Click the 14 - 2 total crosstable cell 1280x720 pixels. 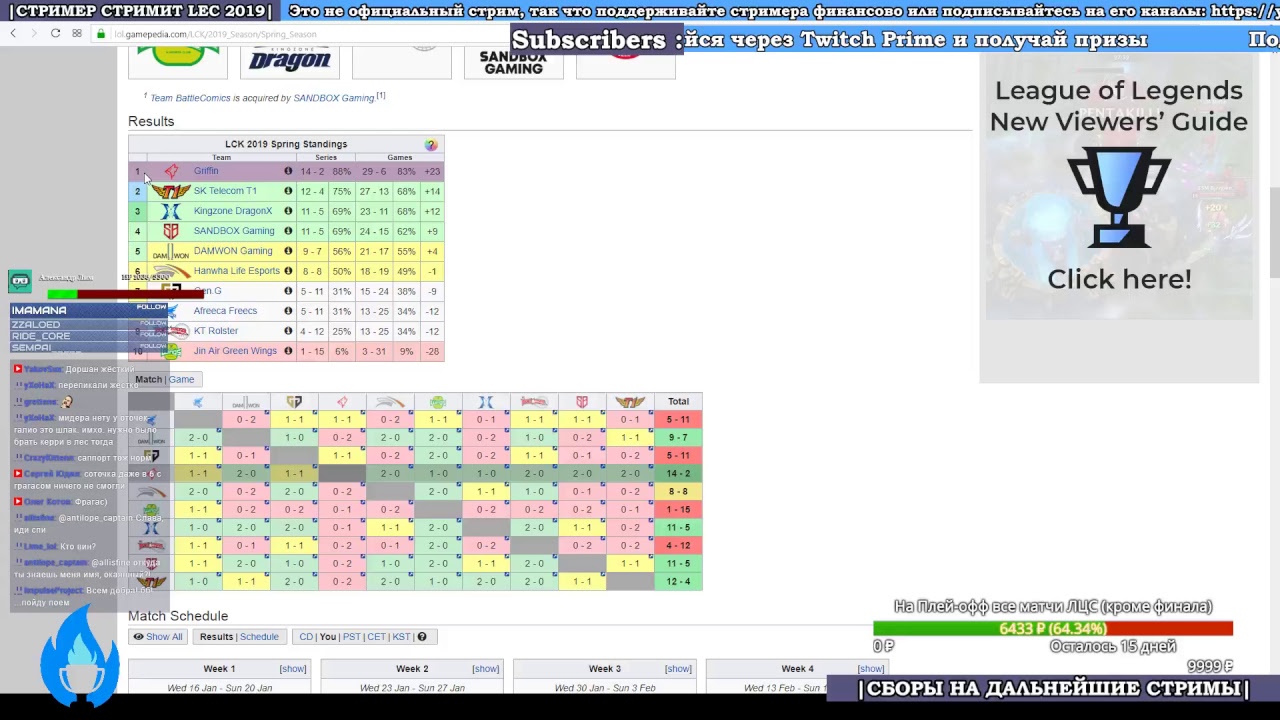(678, 474)
